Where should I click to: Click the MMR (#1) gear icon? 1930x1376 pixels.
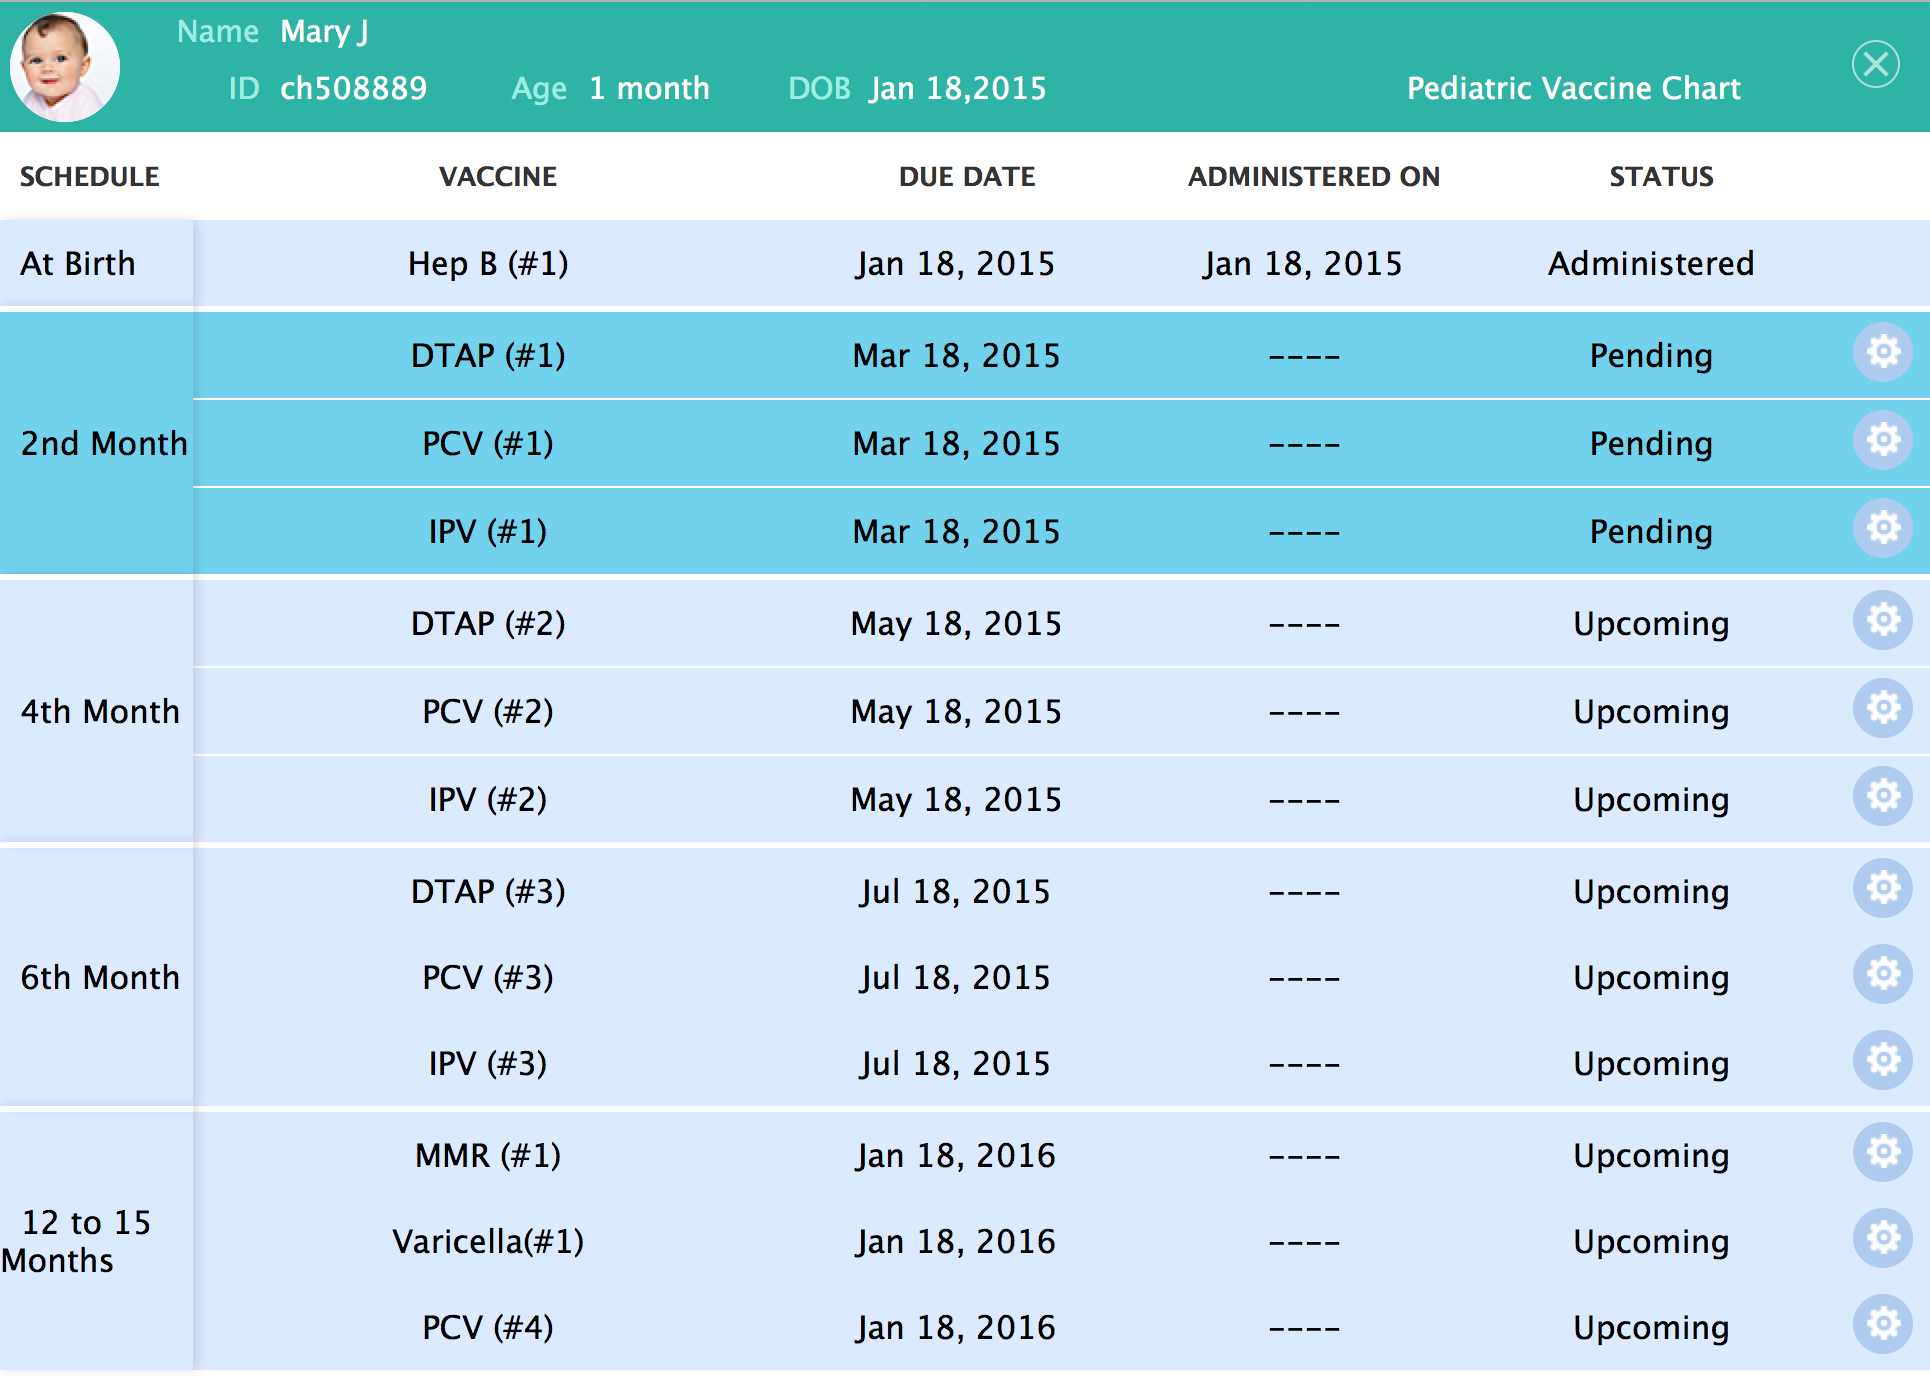1883,1152
